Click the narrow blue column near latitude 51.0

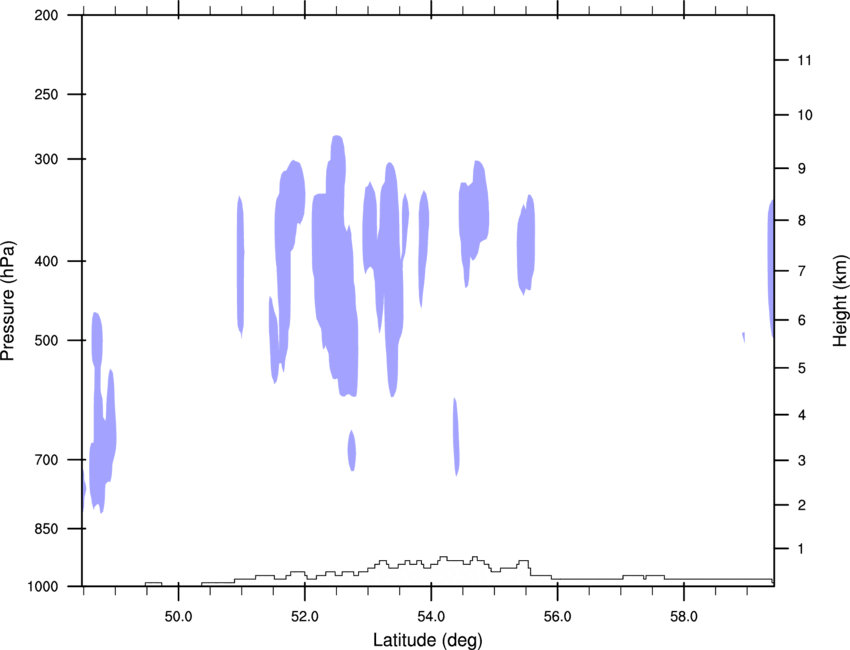coord(240,267)
